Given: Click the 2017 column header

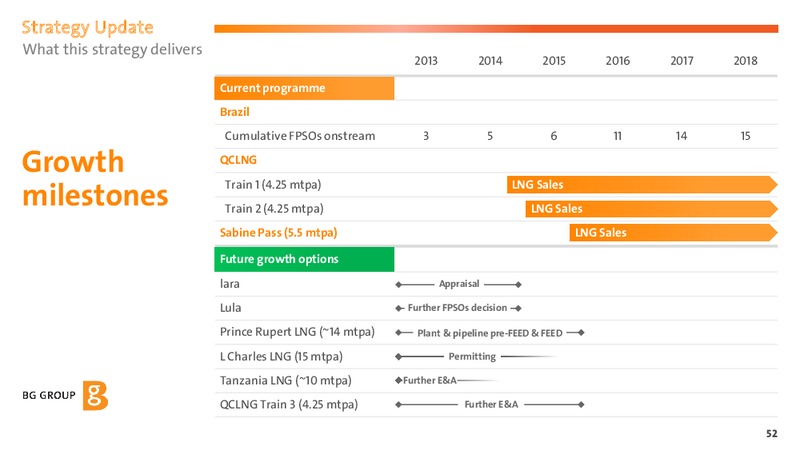Looking at the screenshot, I should 682,61.
